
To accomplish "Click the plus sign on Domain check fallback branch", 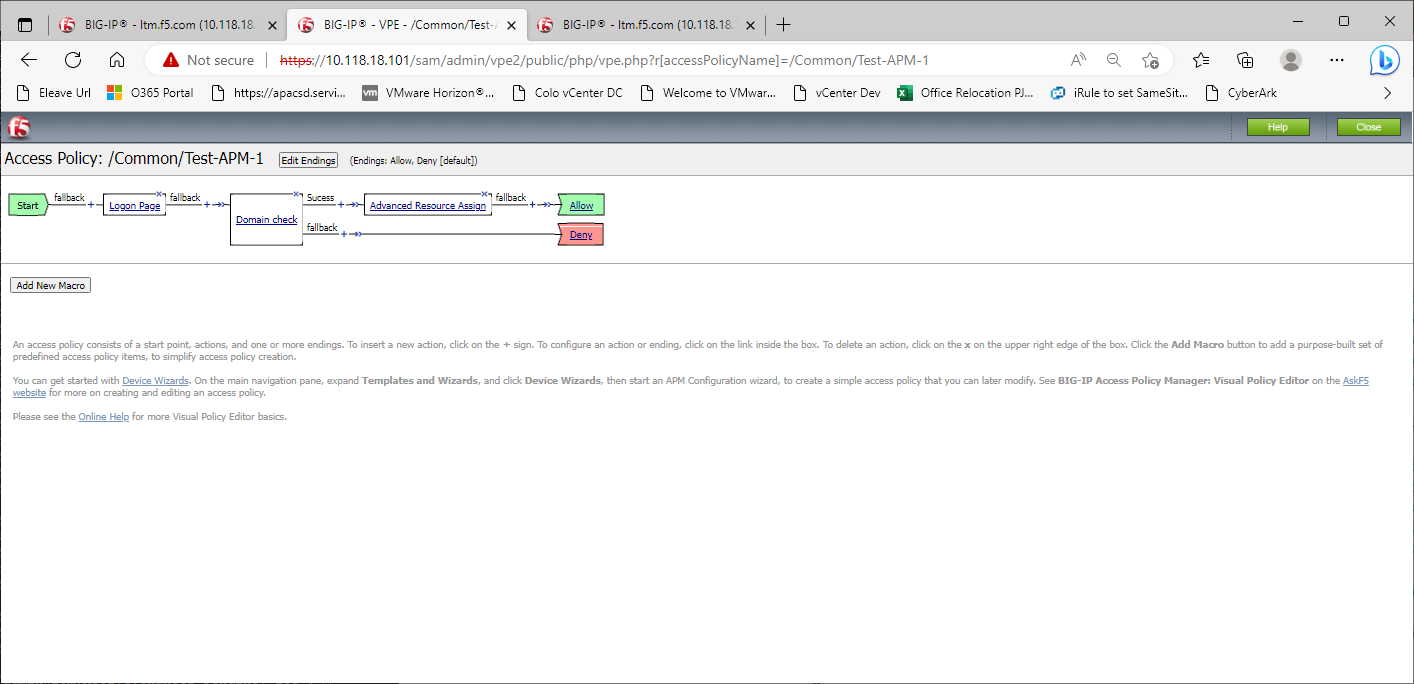I will 344,234.
